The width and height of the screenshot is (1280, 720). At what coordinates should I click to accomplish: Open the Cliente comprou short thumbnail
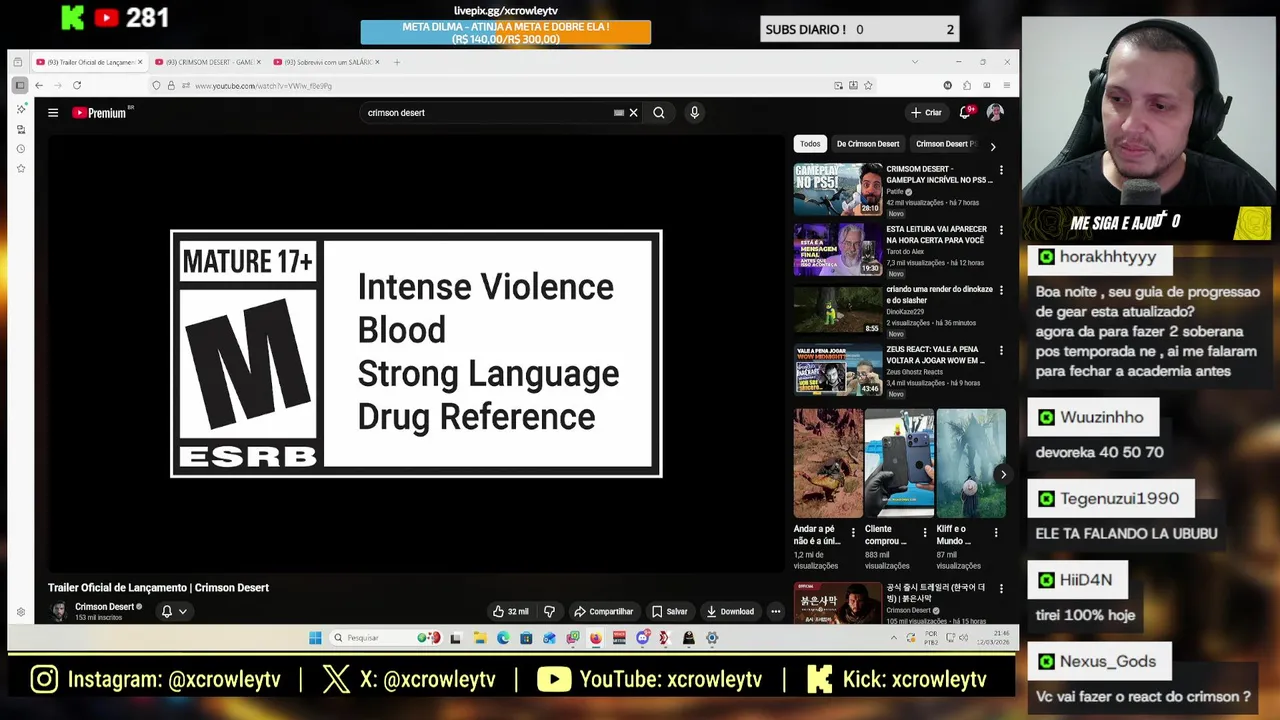899,463
